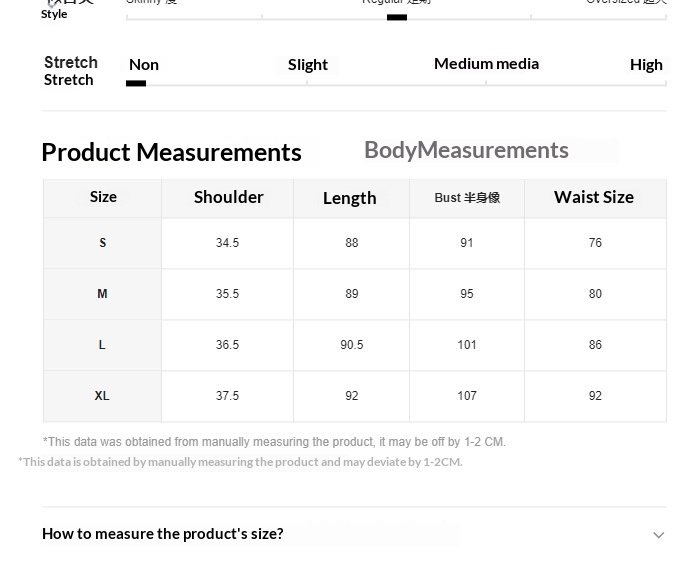
Task: Select the High stretch level label
Action: coord(646,65)
